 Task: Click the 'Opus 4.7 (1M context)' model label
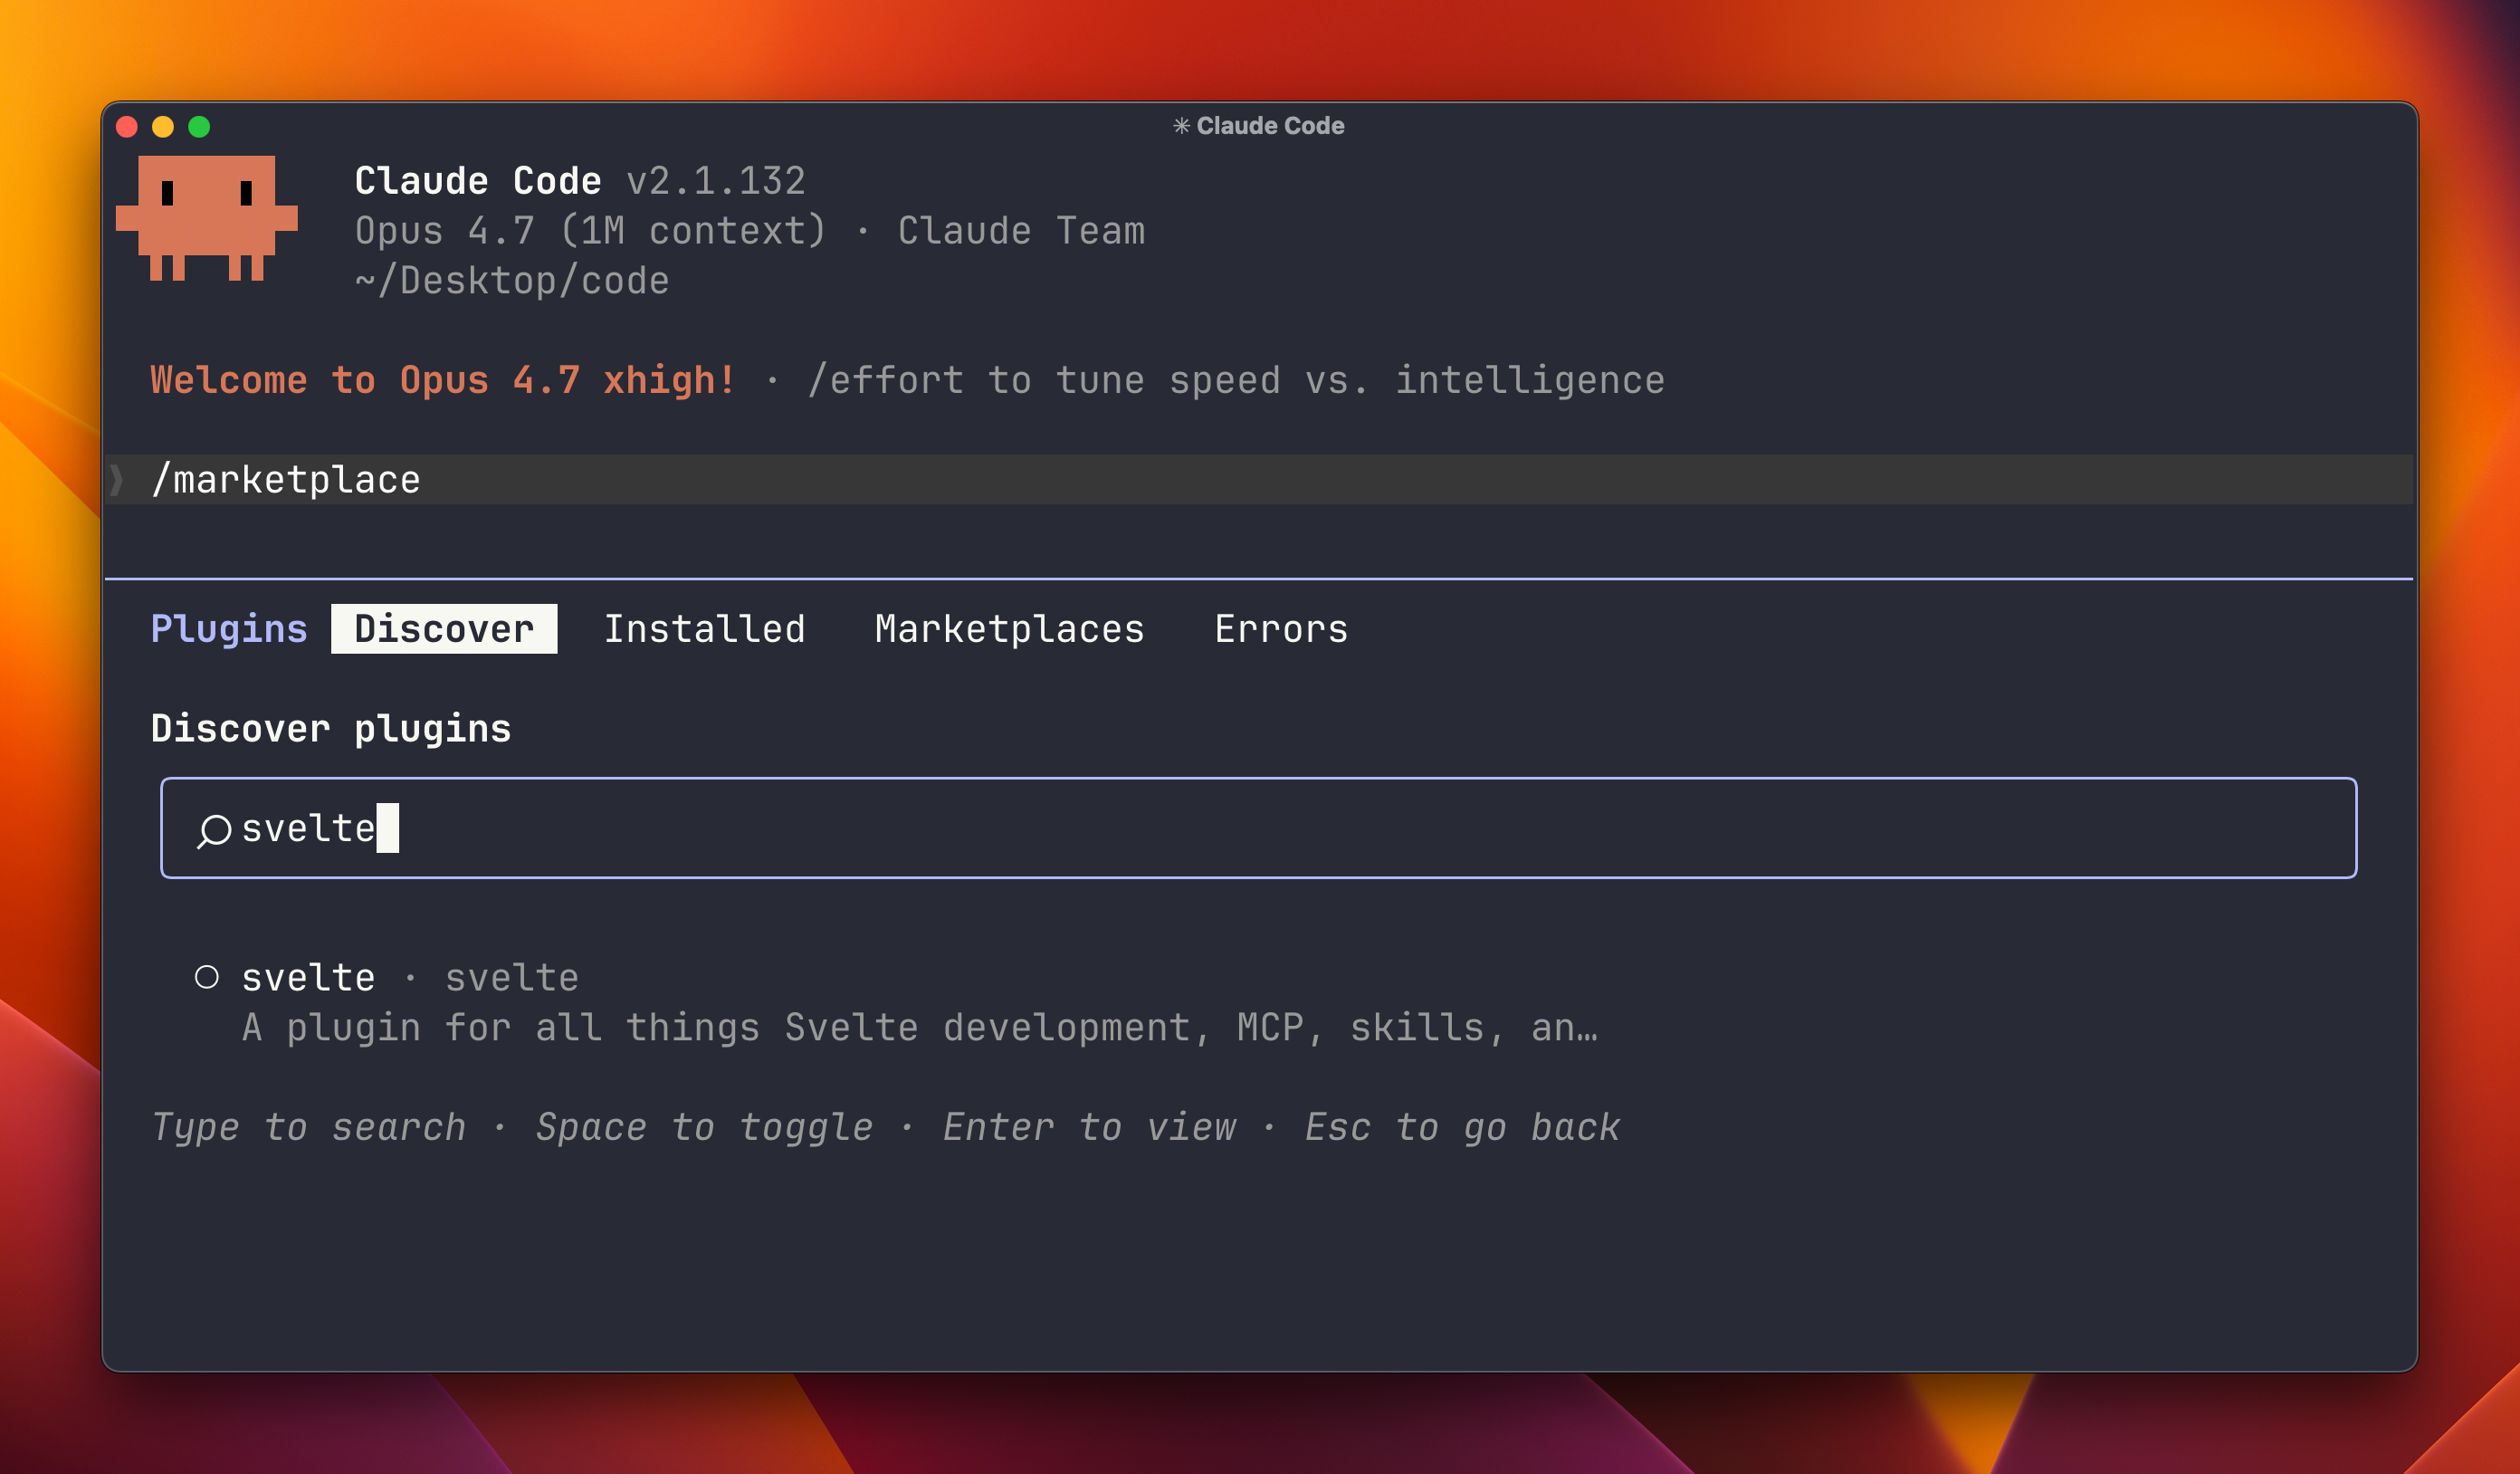(590, 231)
